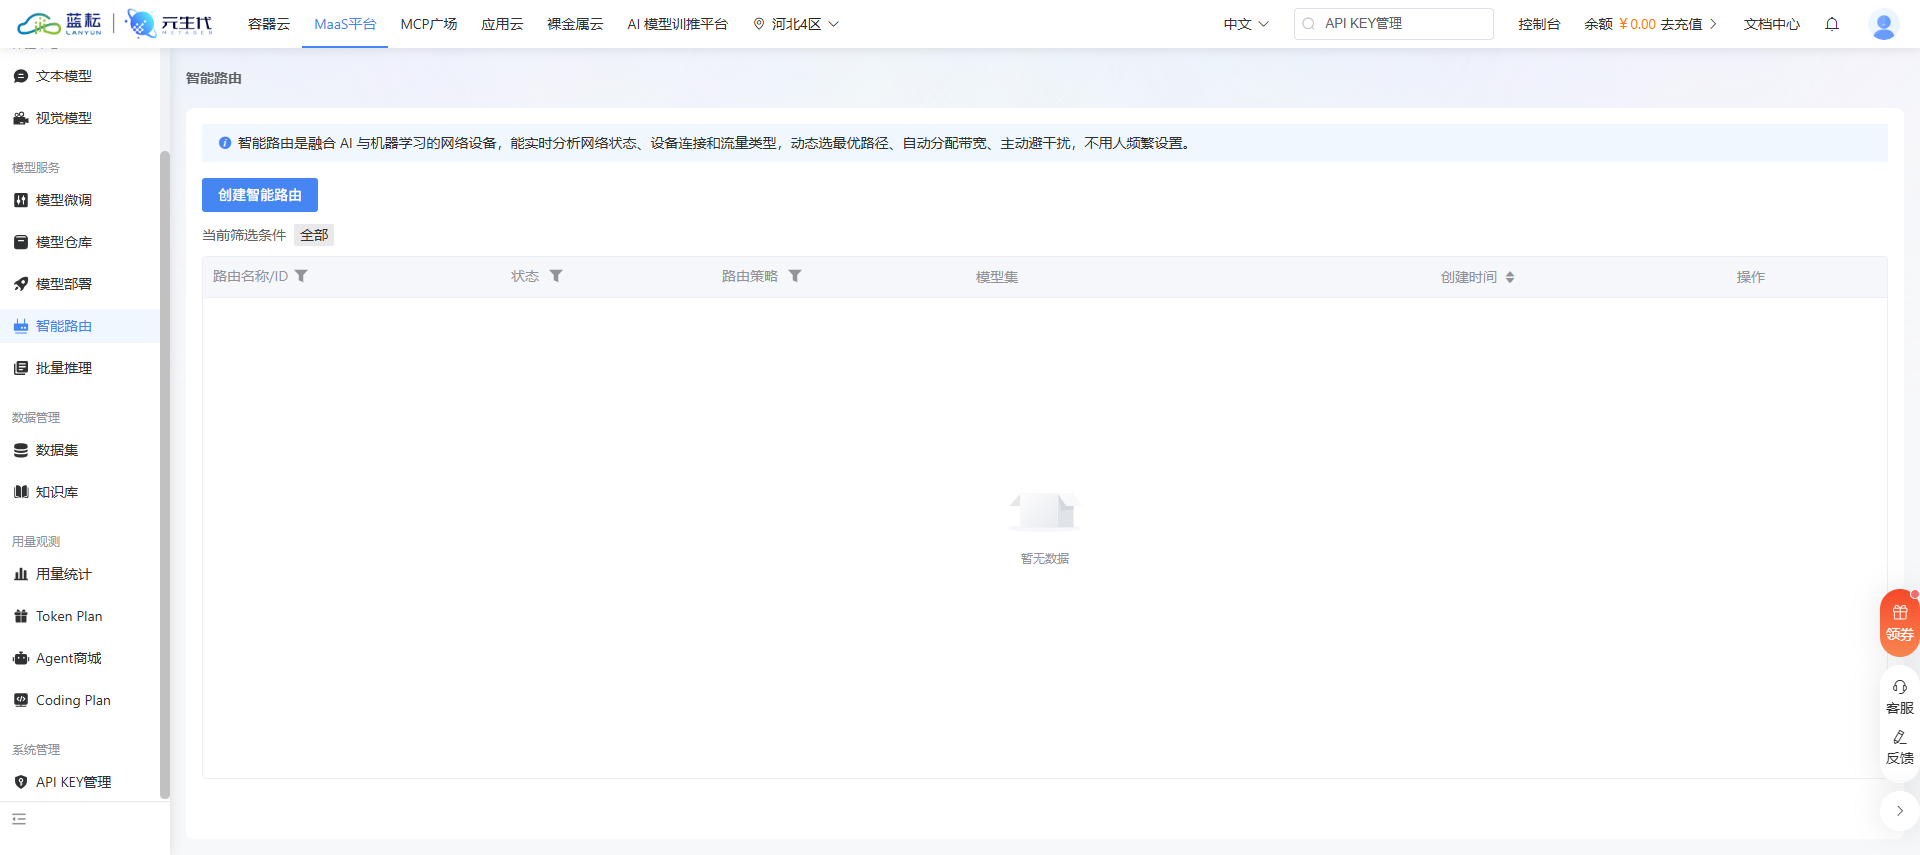This screenshot has height=855, width=1920.
Task: Click the 用量统计 bar chart icon
Action: (x=21, y=574)
